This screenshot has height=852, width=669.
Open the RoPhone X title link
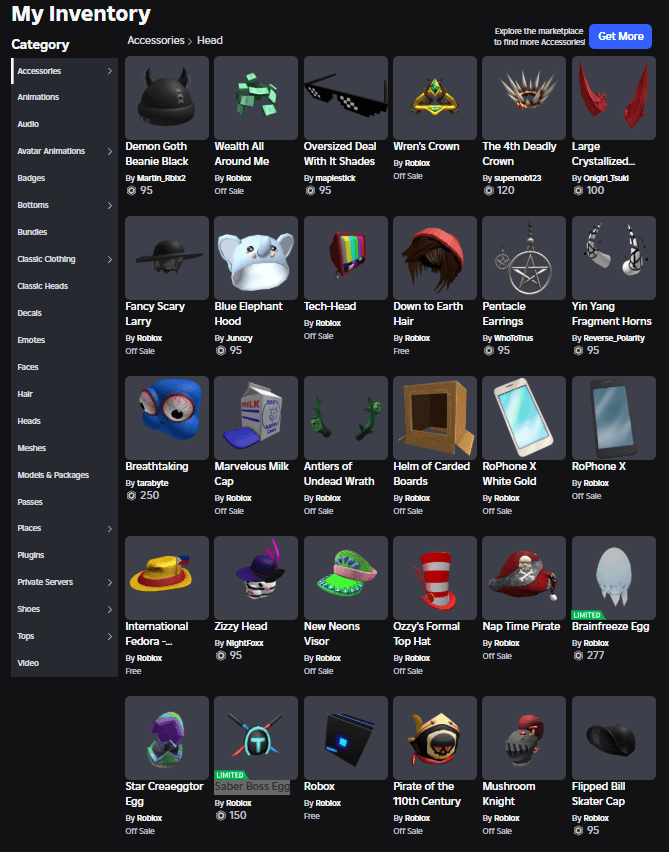[x=599, y=466]
